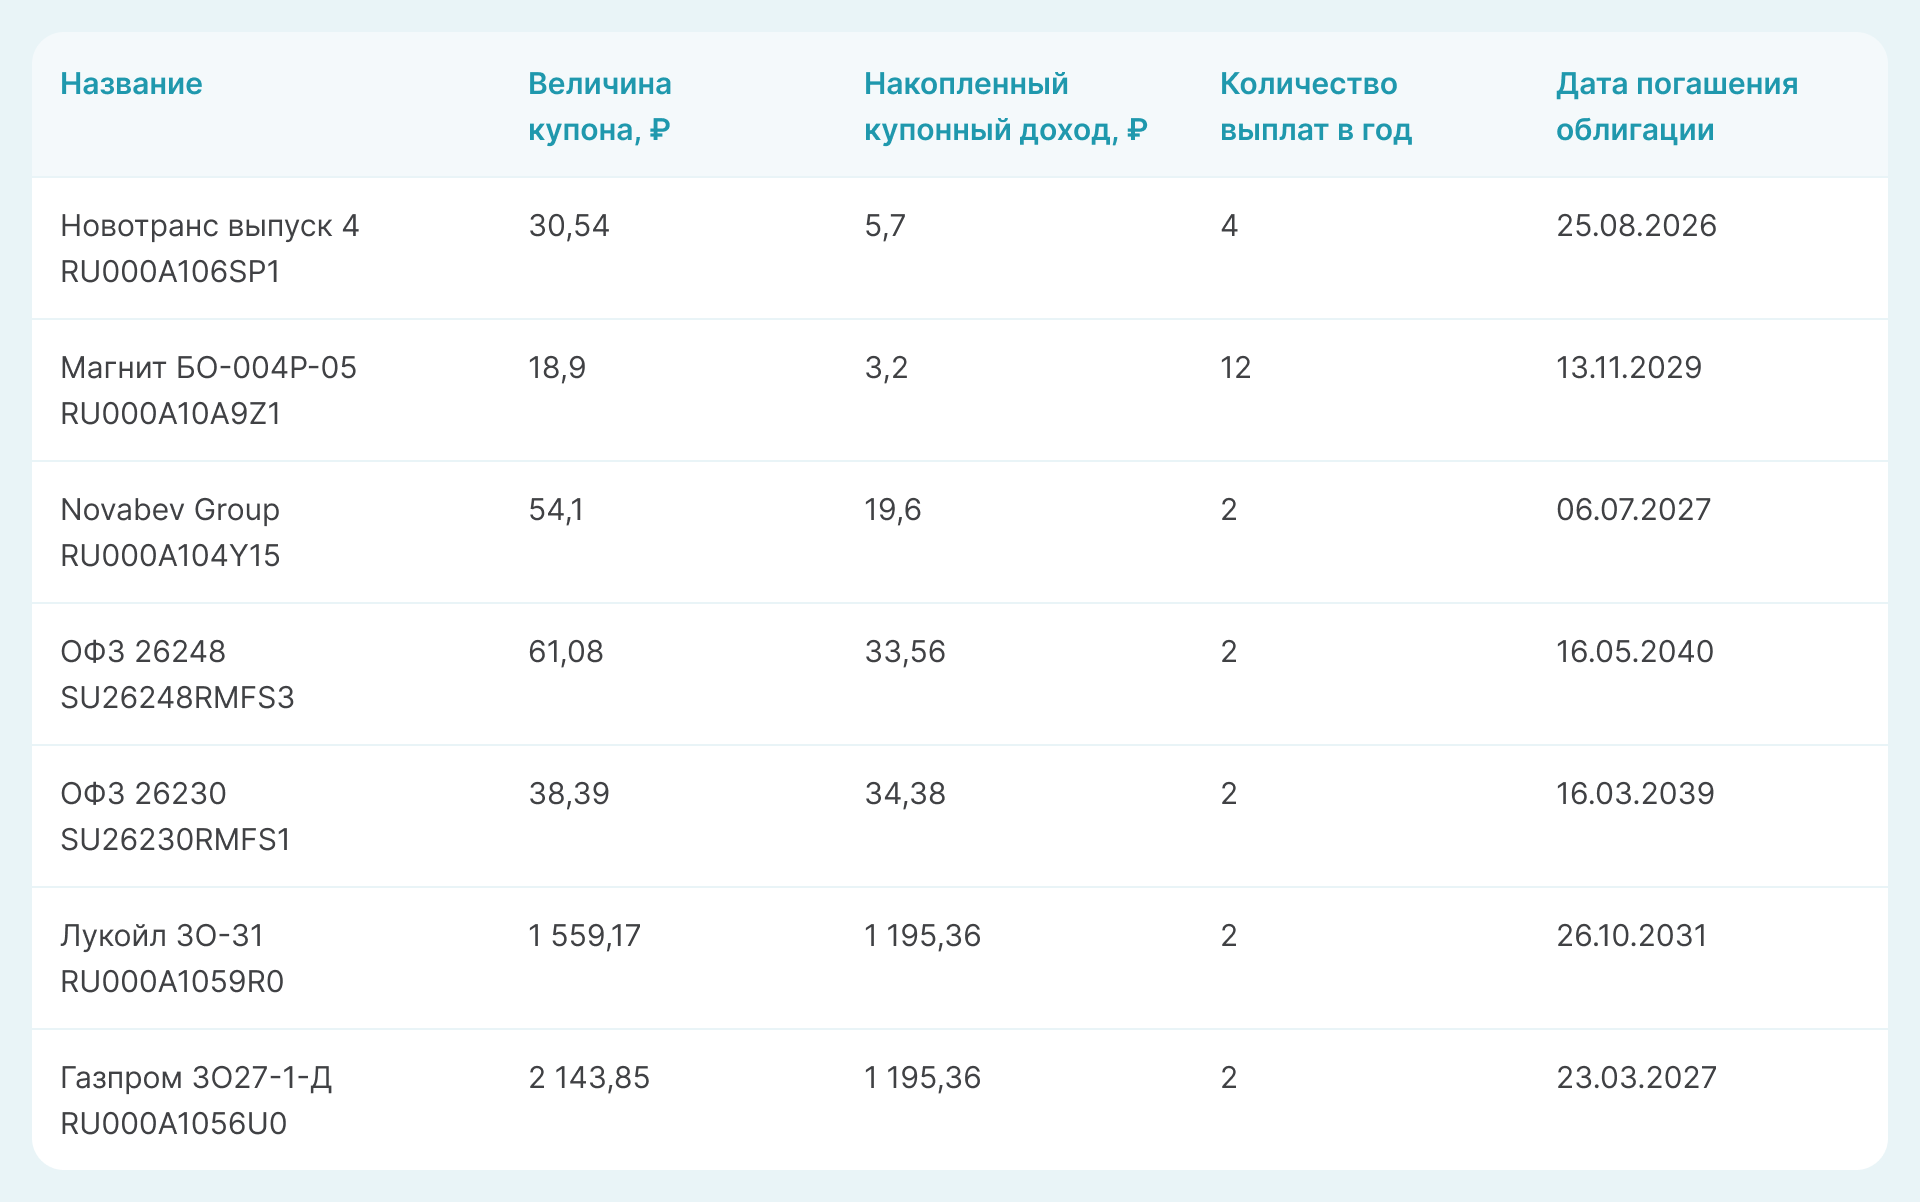Screen dimensions: 1920x1202
Task: Click the maturity date 25.08.2026
Action: pyautogui.click(x=1636, y=226)
